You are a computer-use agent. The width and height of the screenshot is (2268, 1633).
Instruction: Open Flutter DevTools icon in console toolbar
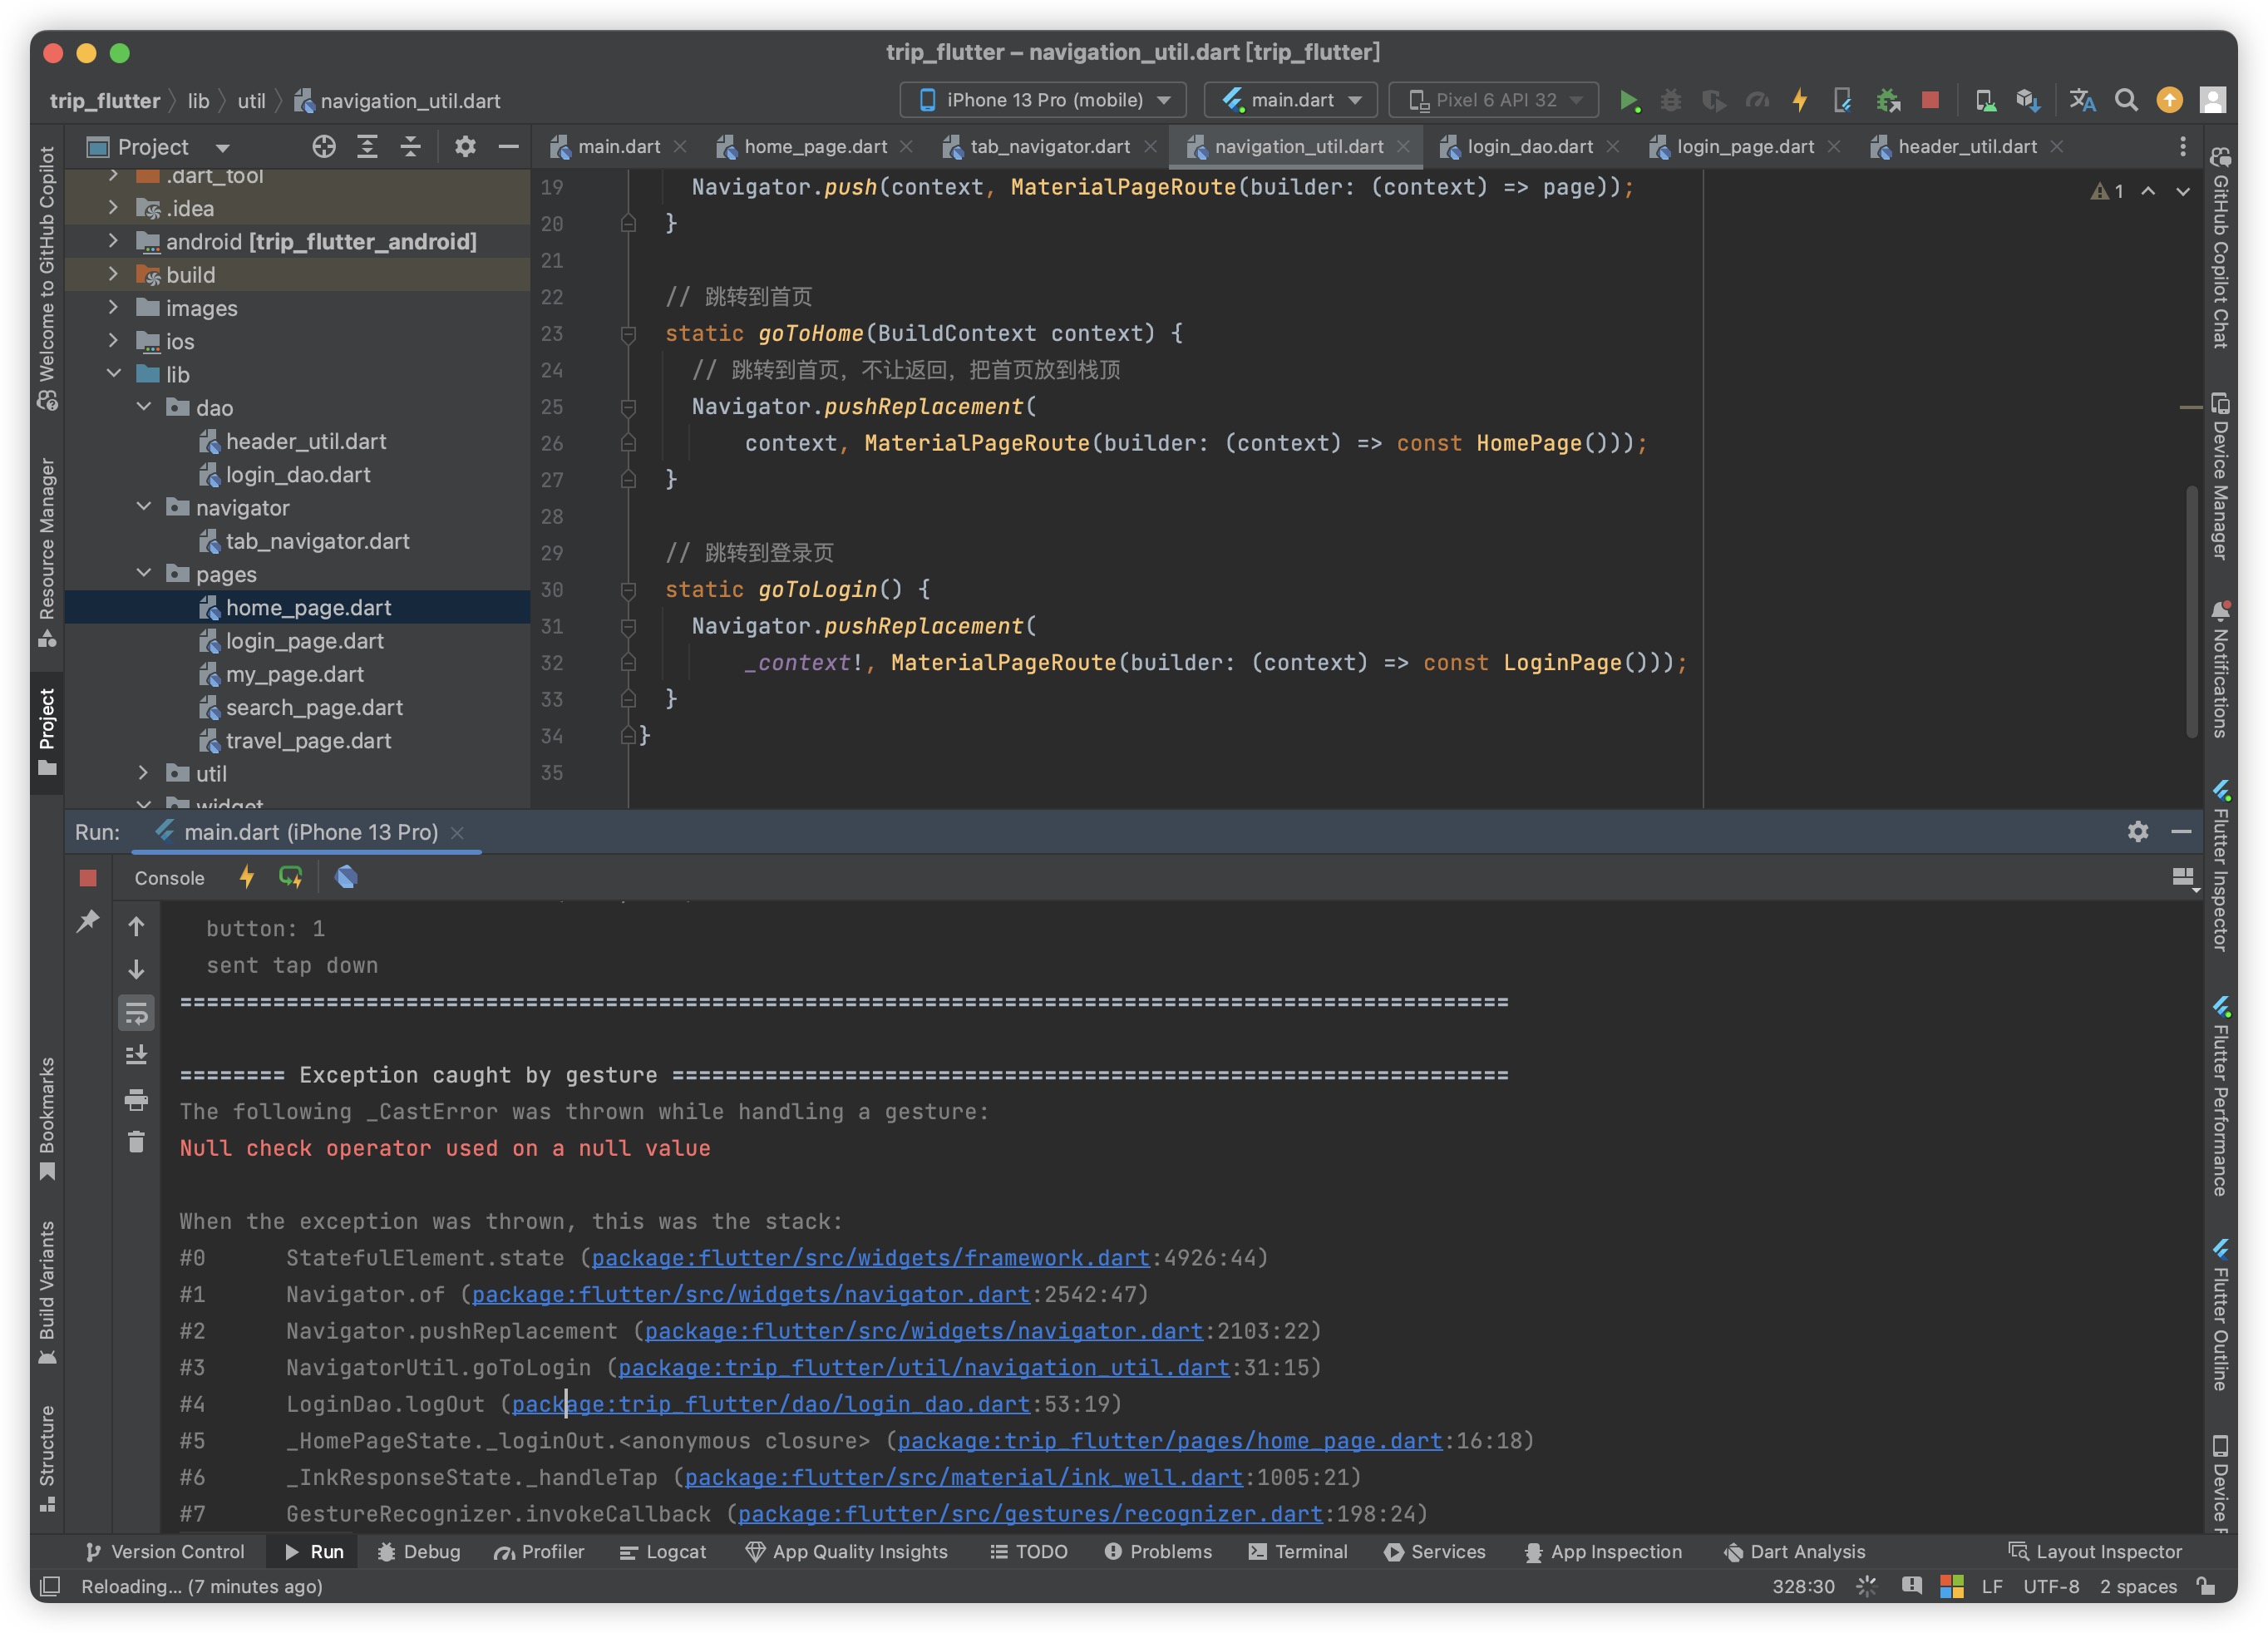click(x=346, y=877)
